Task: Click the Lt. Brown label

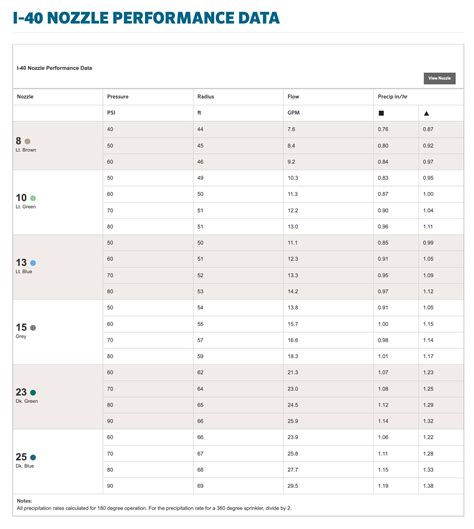Action: coord(26,150)
